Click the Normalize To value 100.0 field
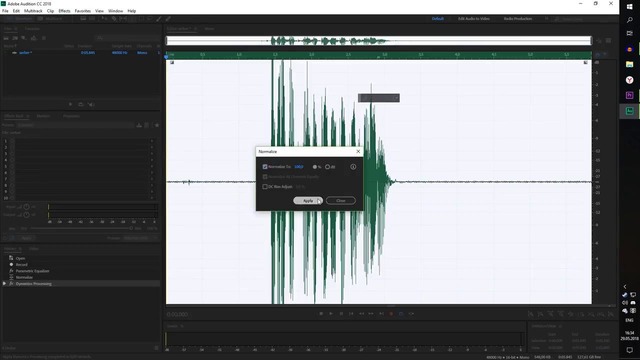This screenshot has width=640, height=360. click(298, 167)
